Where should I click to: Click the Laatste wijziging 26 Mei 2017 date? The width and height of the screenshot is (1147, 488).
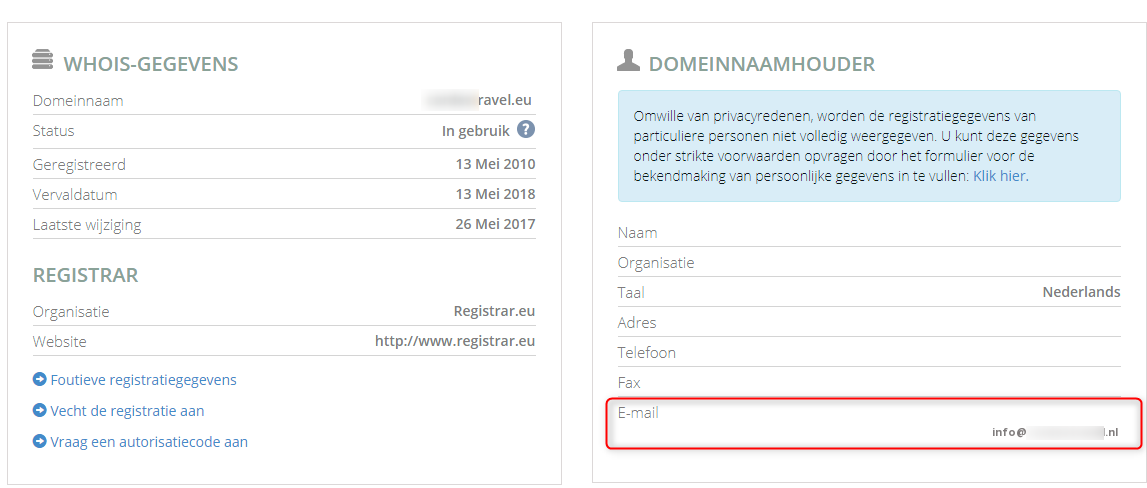(x=494, y=224)
